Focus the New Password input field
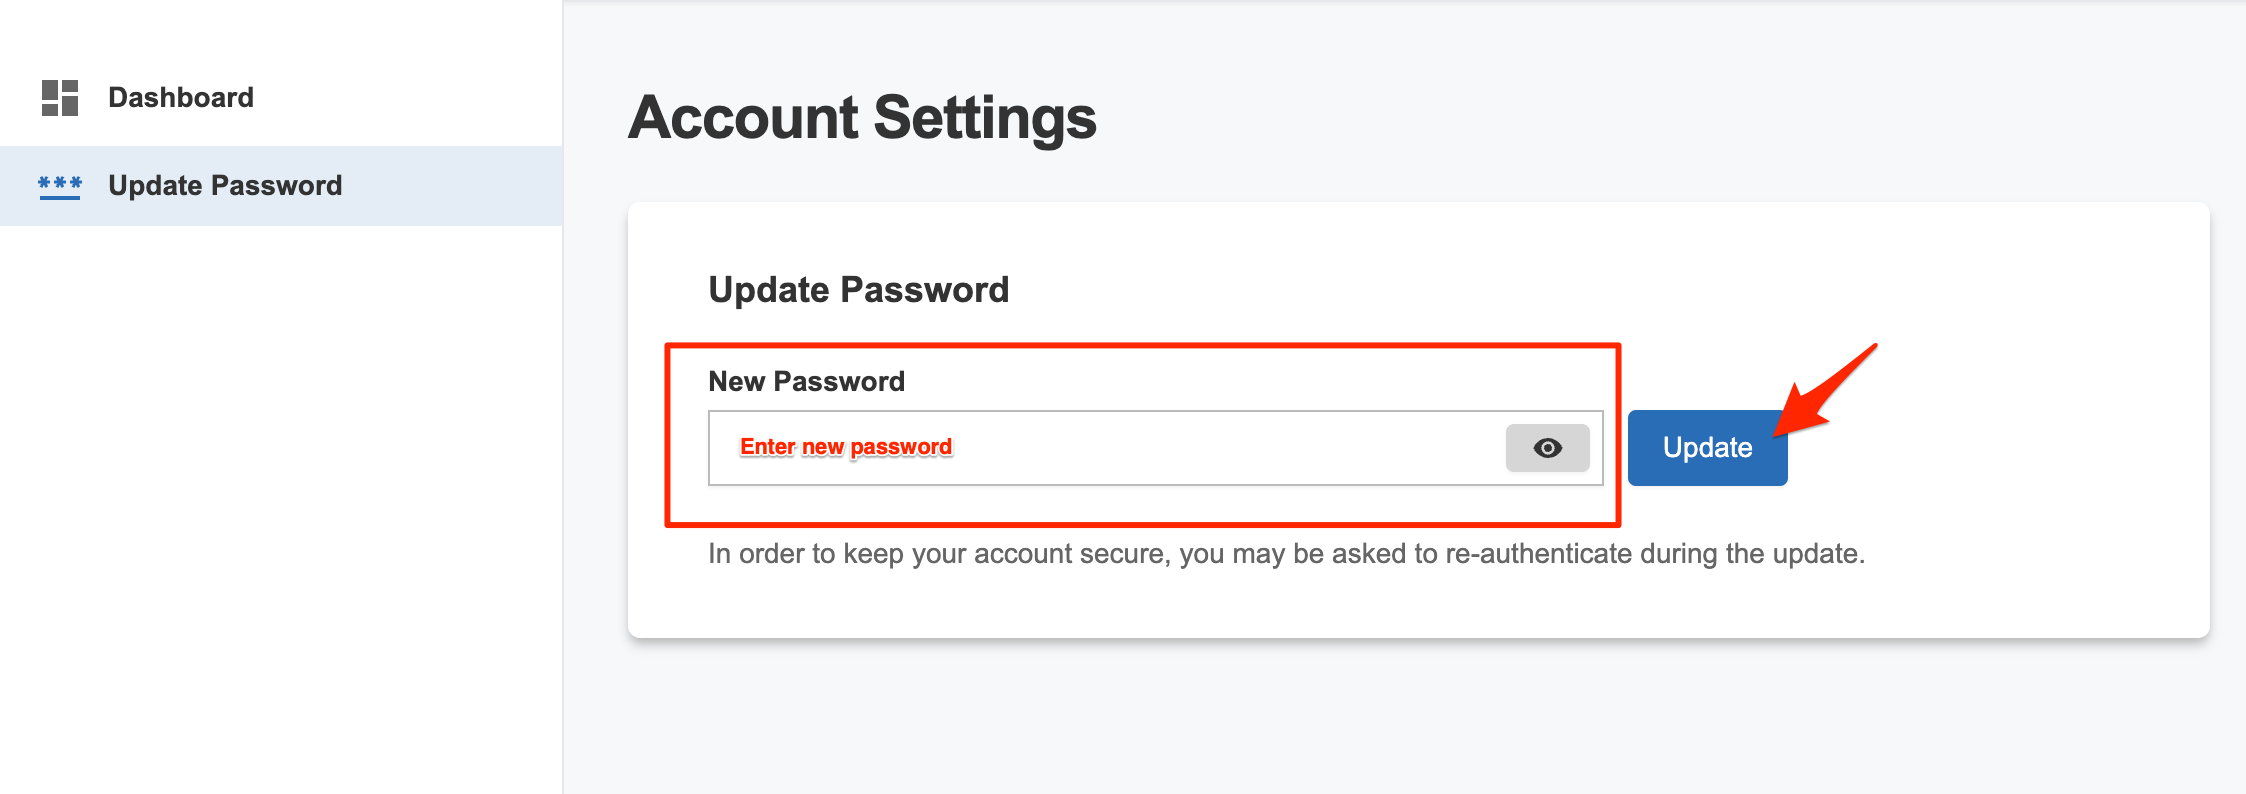 tap(1155, 448)
